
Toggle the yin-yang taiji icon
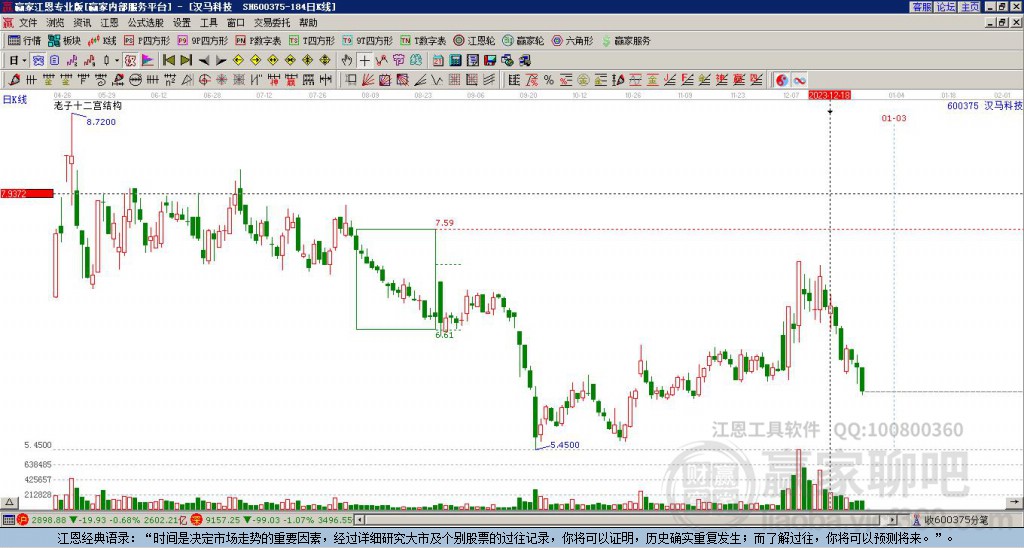[x=782, y=80]
